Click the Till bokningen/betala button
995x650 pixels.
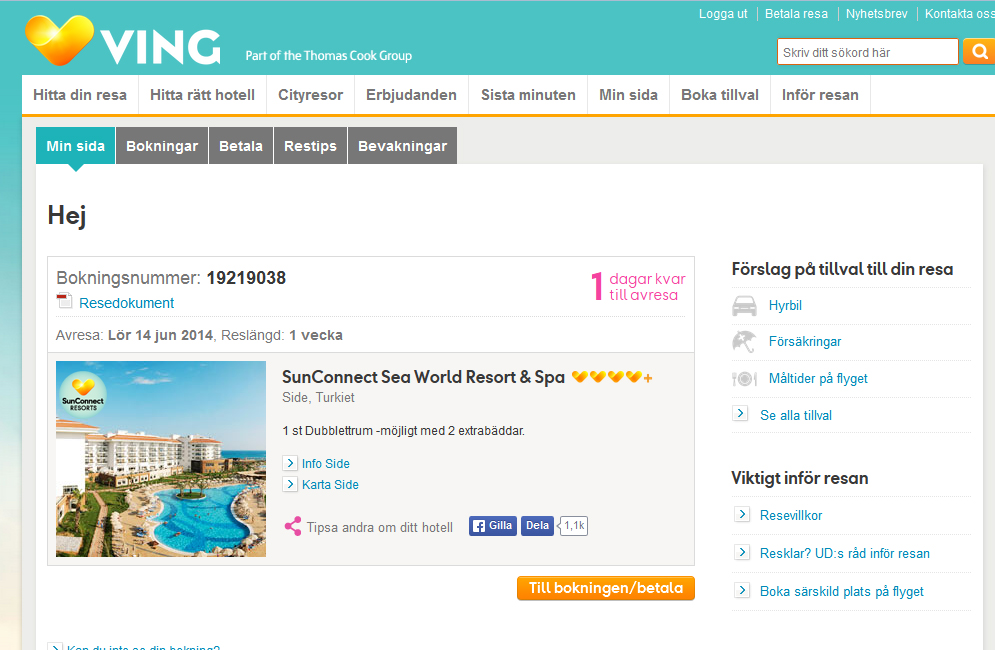click(x=606, y=588)
